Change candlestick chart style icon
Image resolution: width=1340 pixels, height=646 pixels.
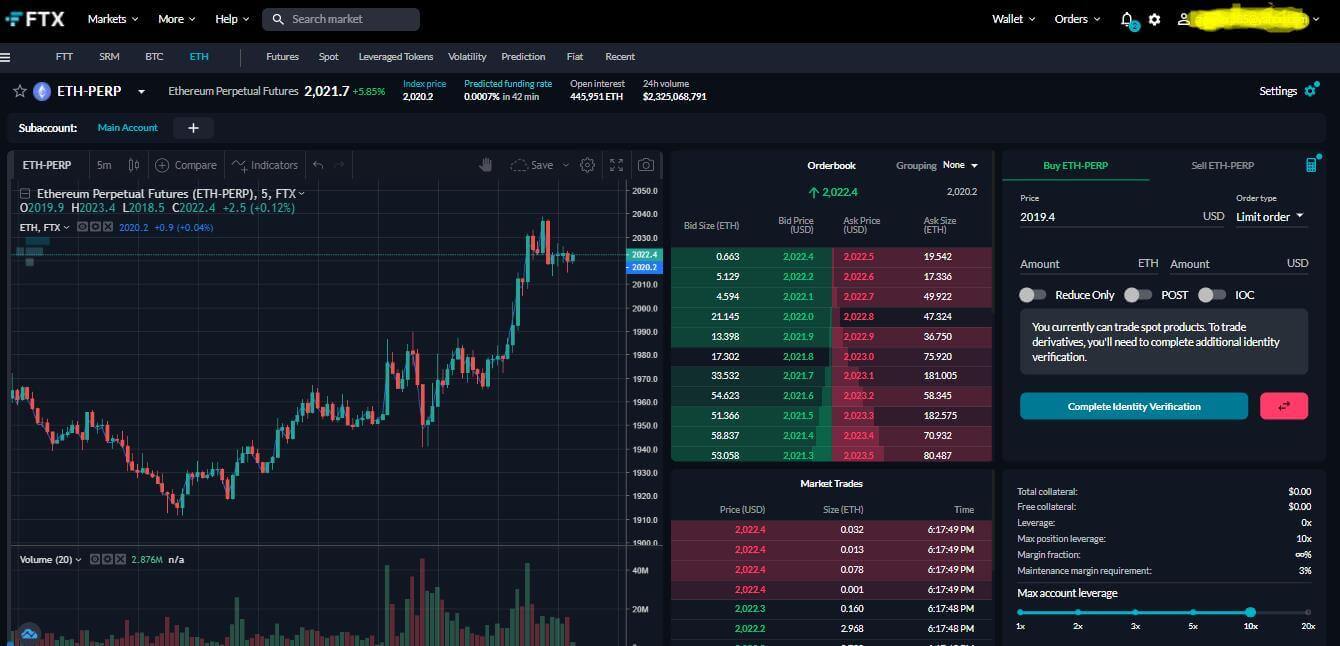(x=134, y=165)
